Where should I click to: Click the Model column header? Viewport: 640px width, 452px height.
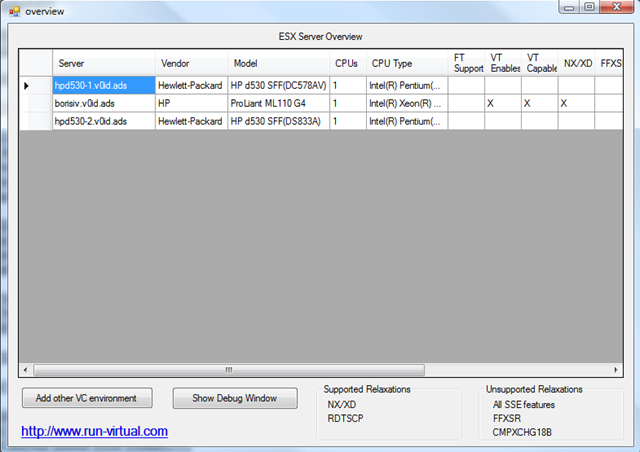tap(278, 63)
